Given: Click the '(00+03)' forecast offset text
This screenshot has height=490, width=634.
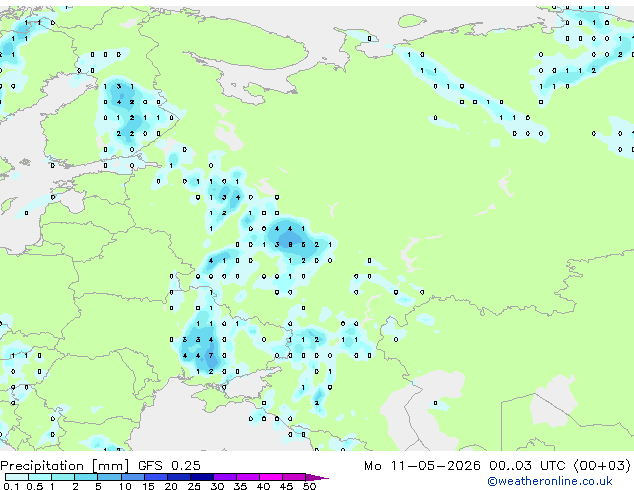Looking at the screenshot, I should 602,466.
